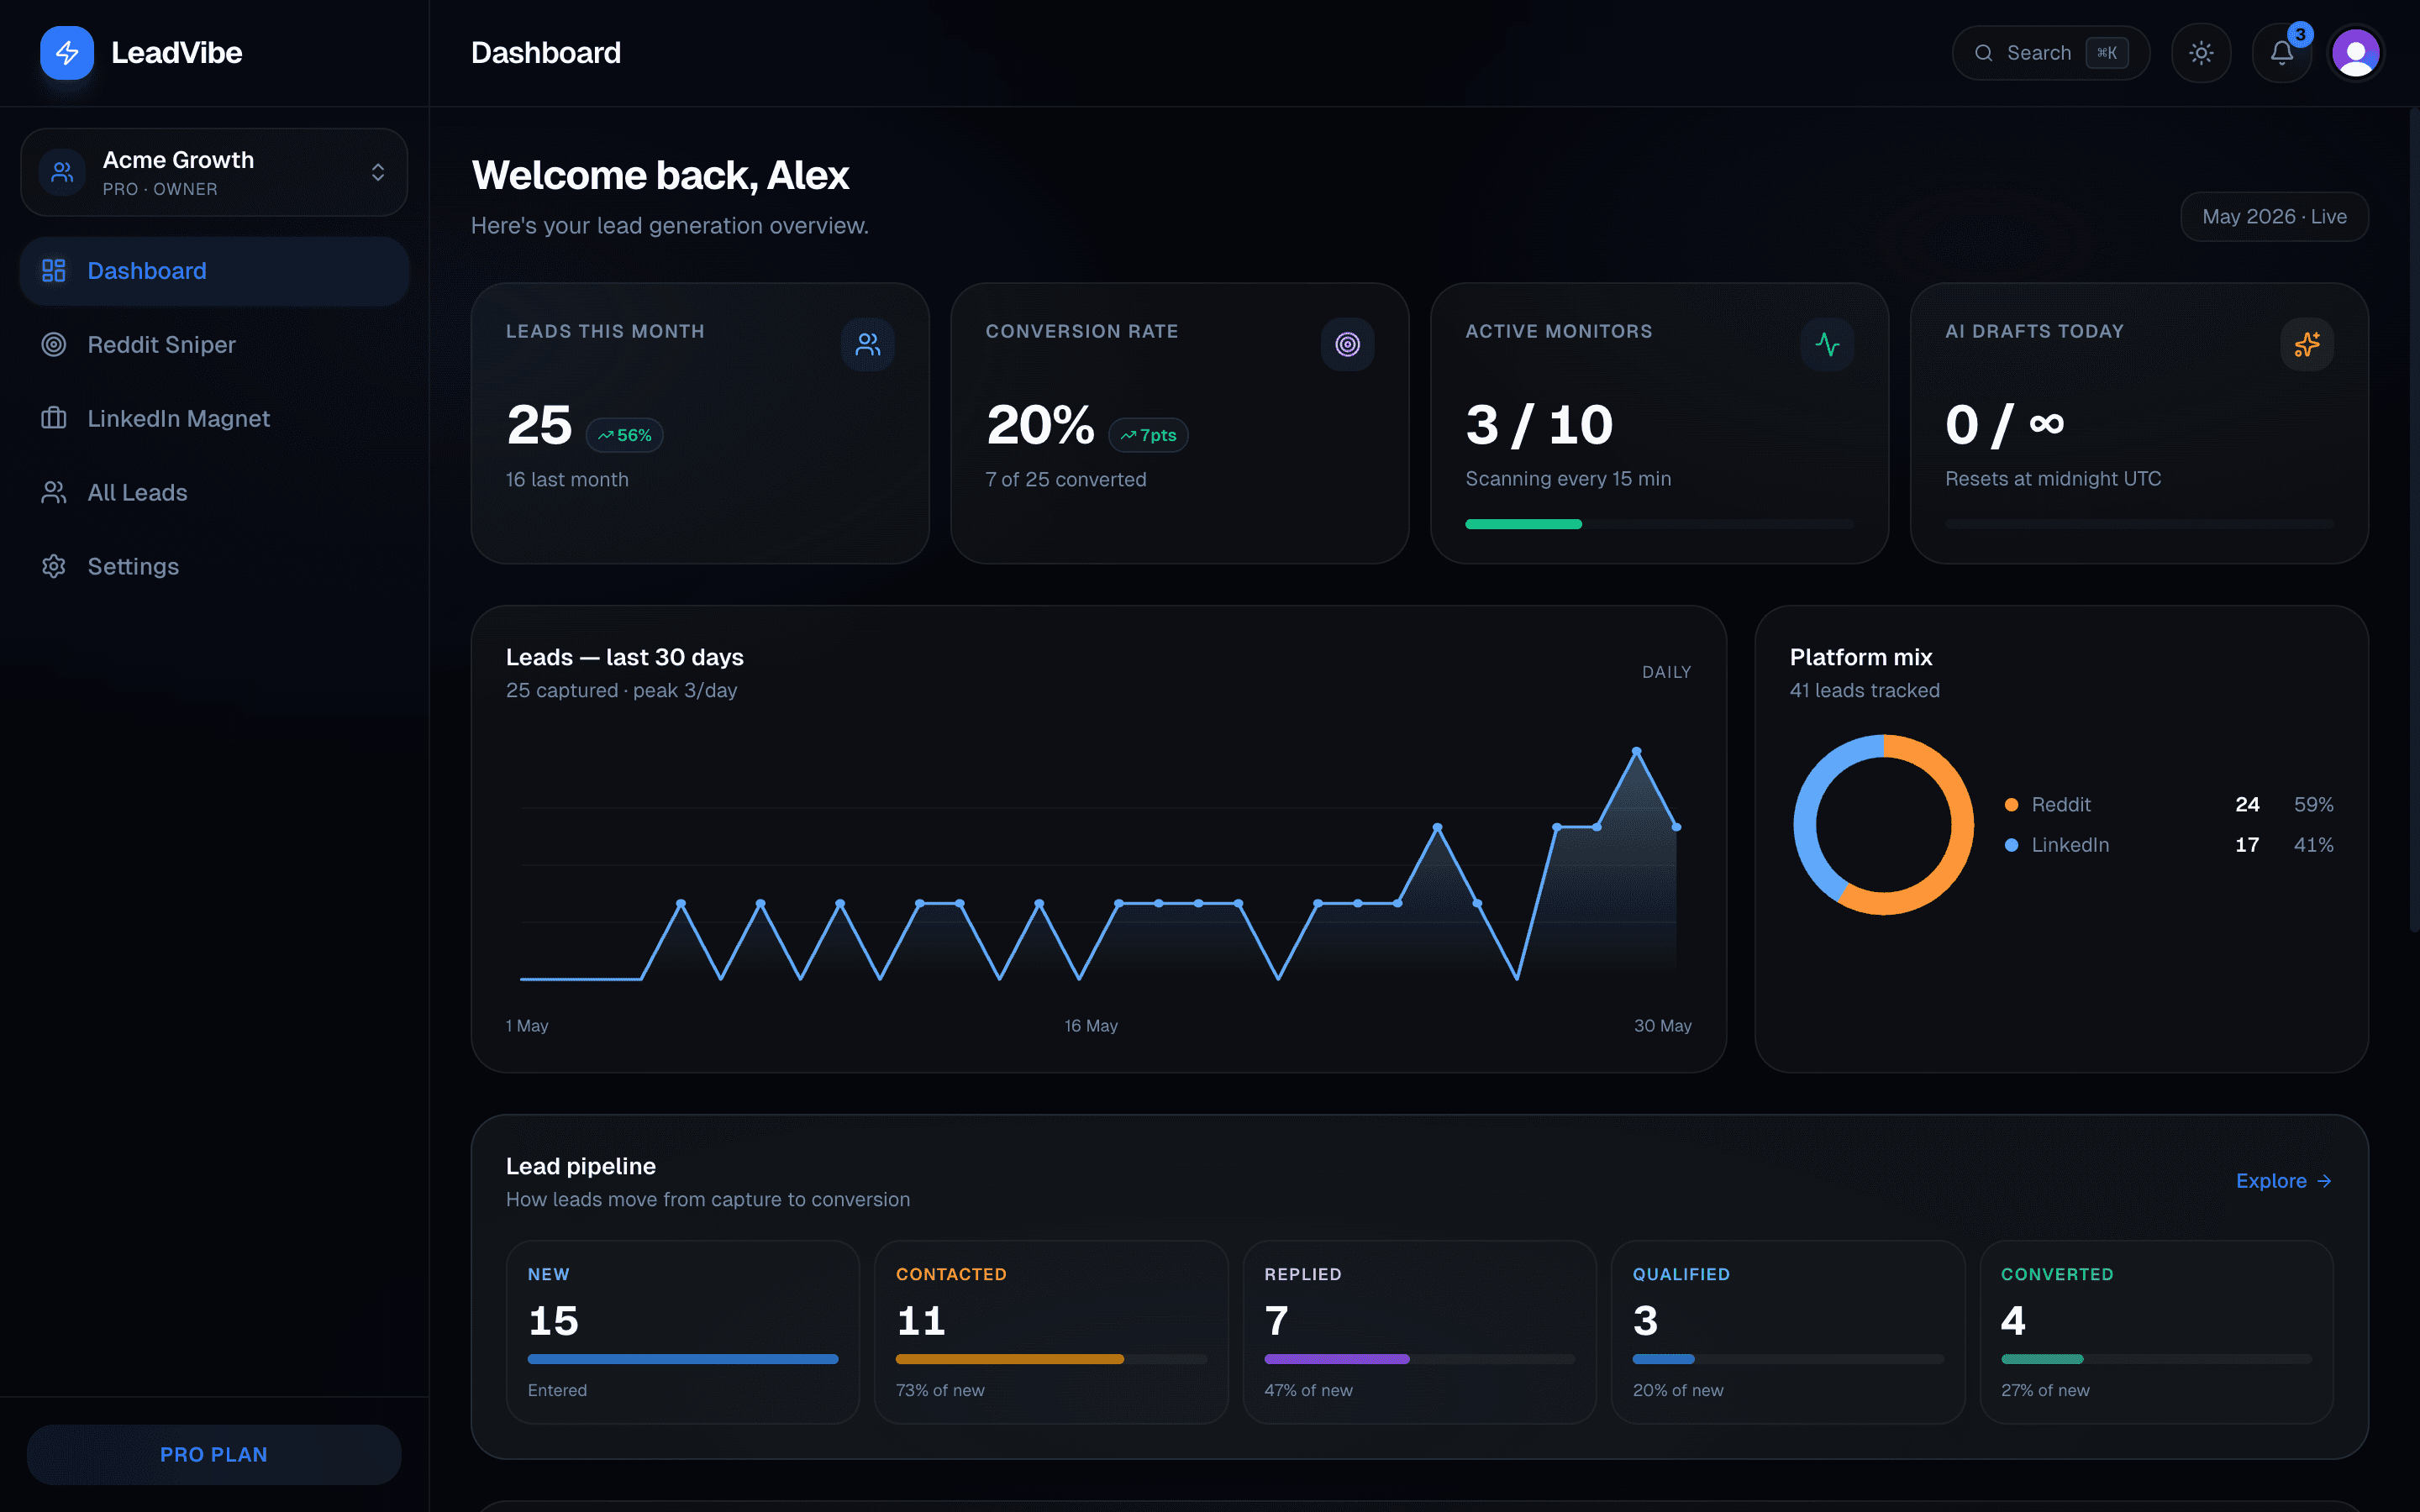Click the Reddit legend label
This screenshot has height=1512, width=2420.
pyautogui.click(x=2061, y=805)
